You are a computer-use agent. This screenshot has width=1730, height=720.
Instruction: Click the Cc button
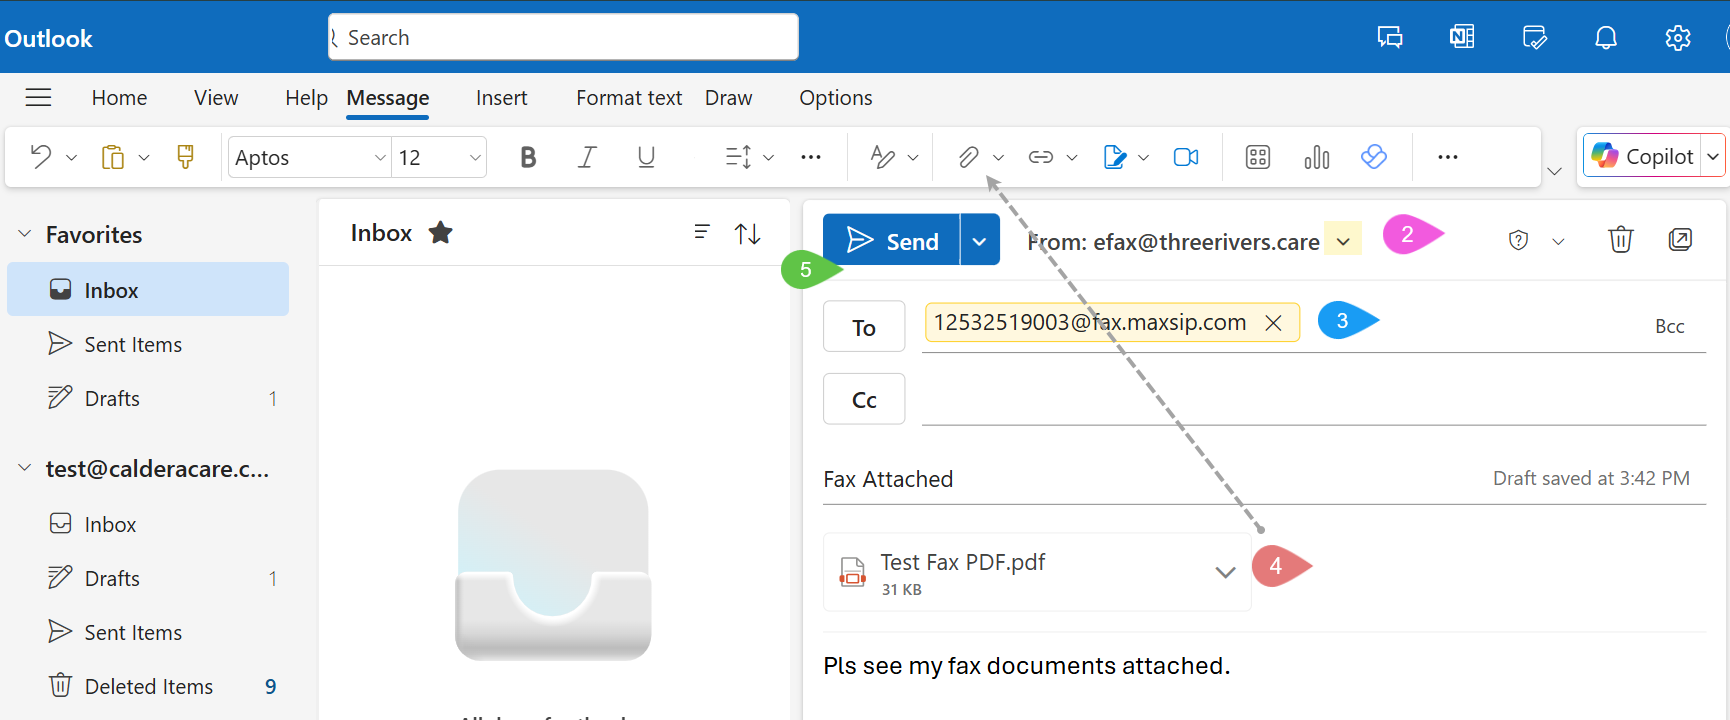[864, 399]
